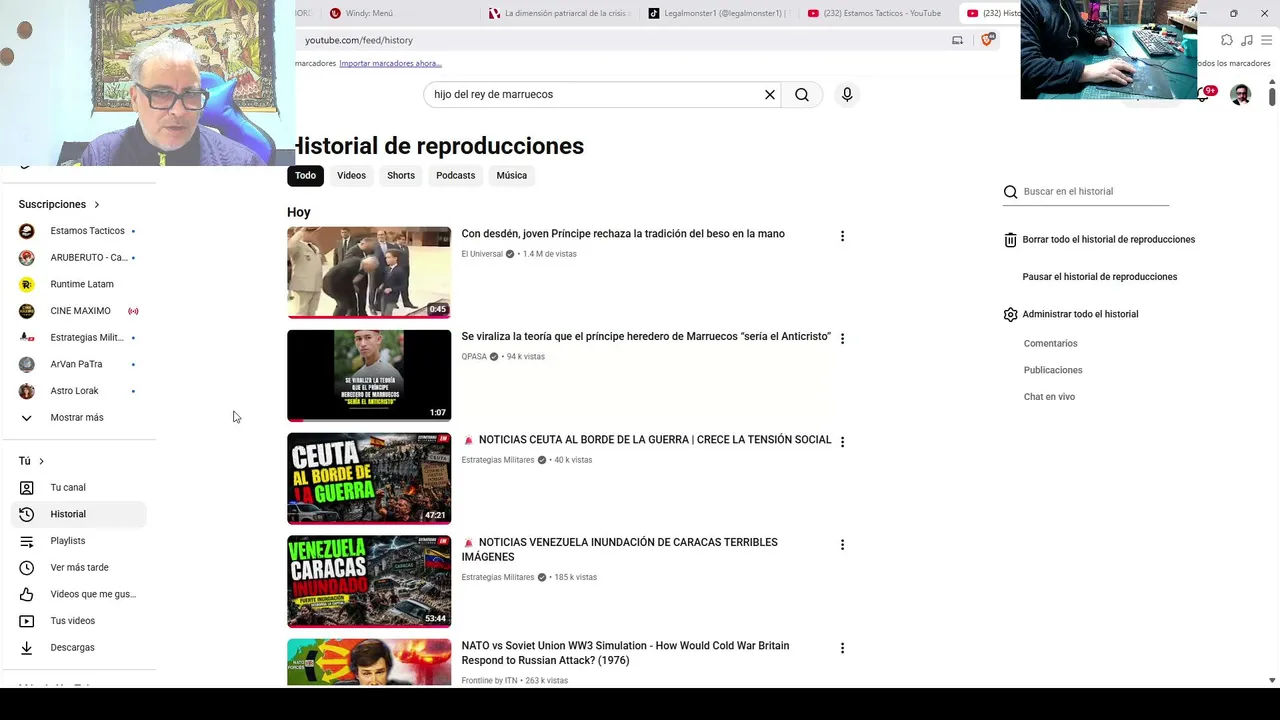Open the account avatar menu
This screenshot has width=1280, height=720.
point(1240,95)
